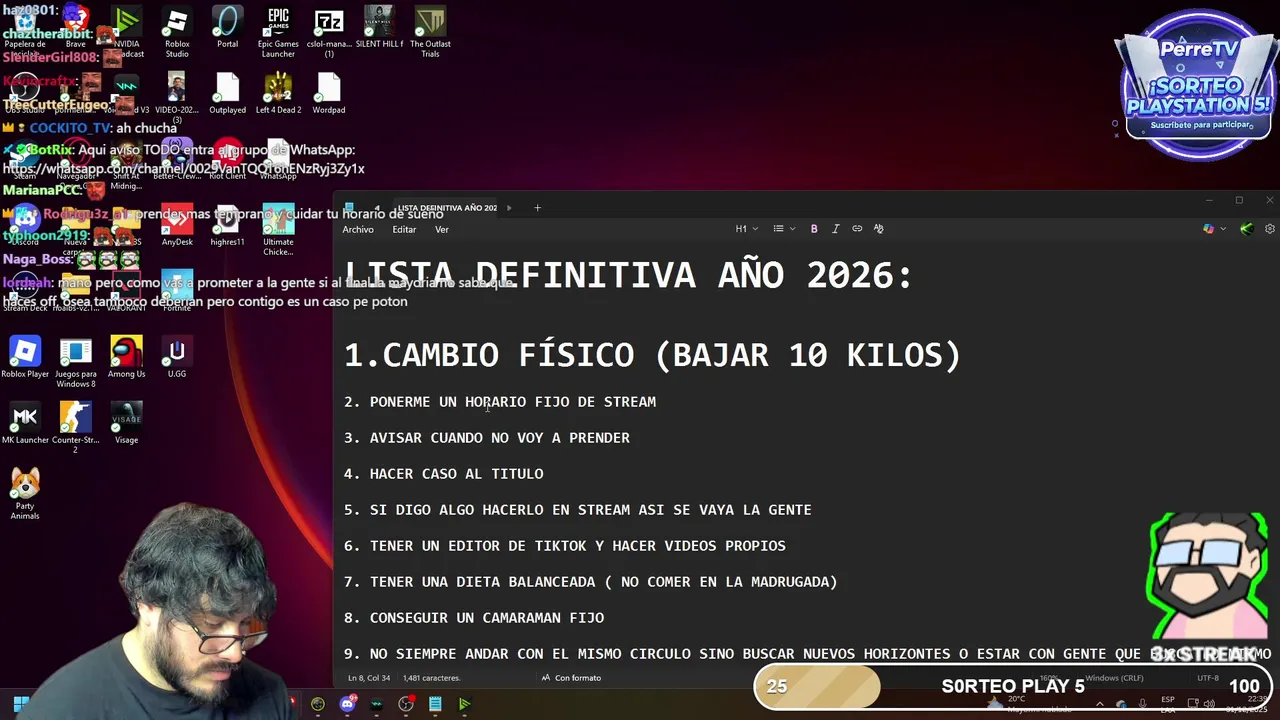The image size is (1280, 720).
Task: Click the Con formato status bar toggle
Action: 571,678
